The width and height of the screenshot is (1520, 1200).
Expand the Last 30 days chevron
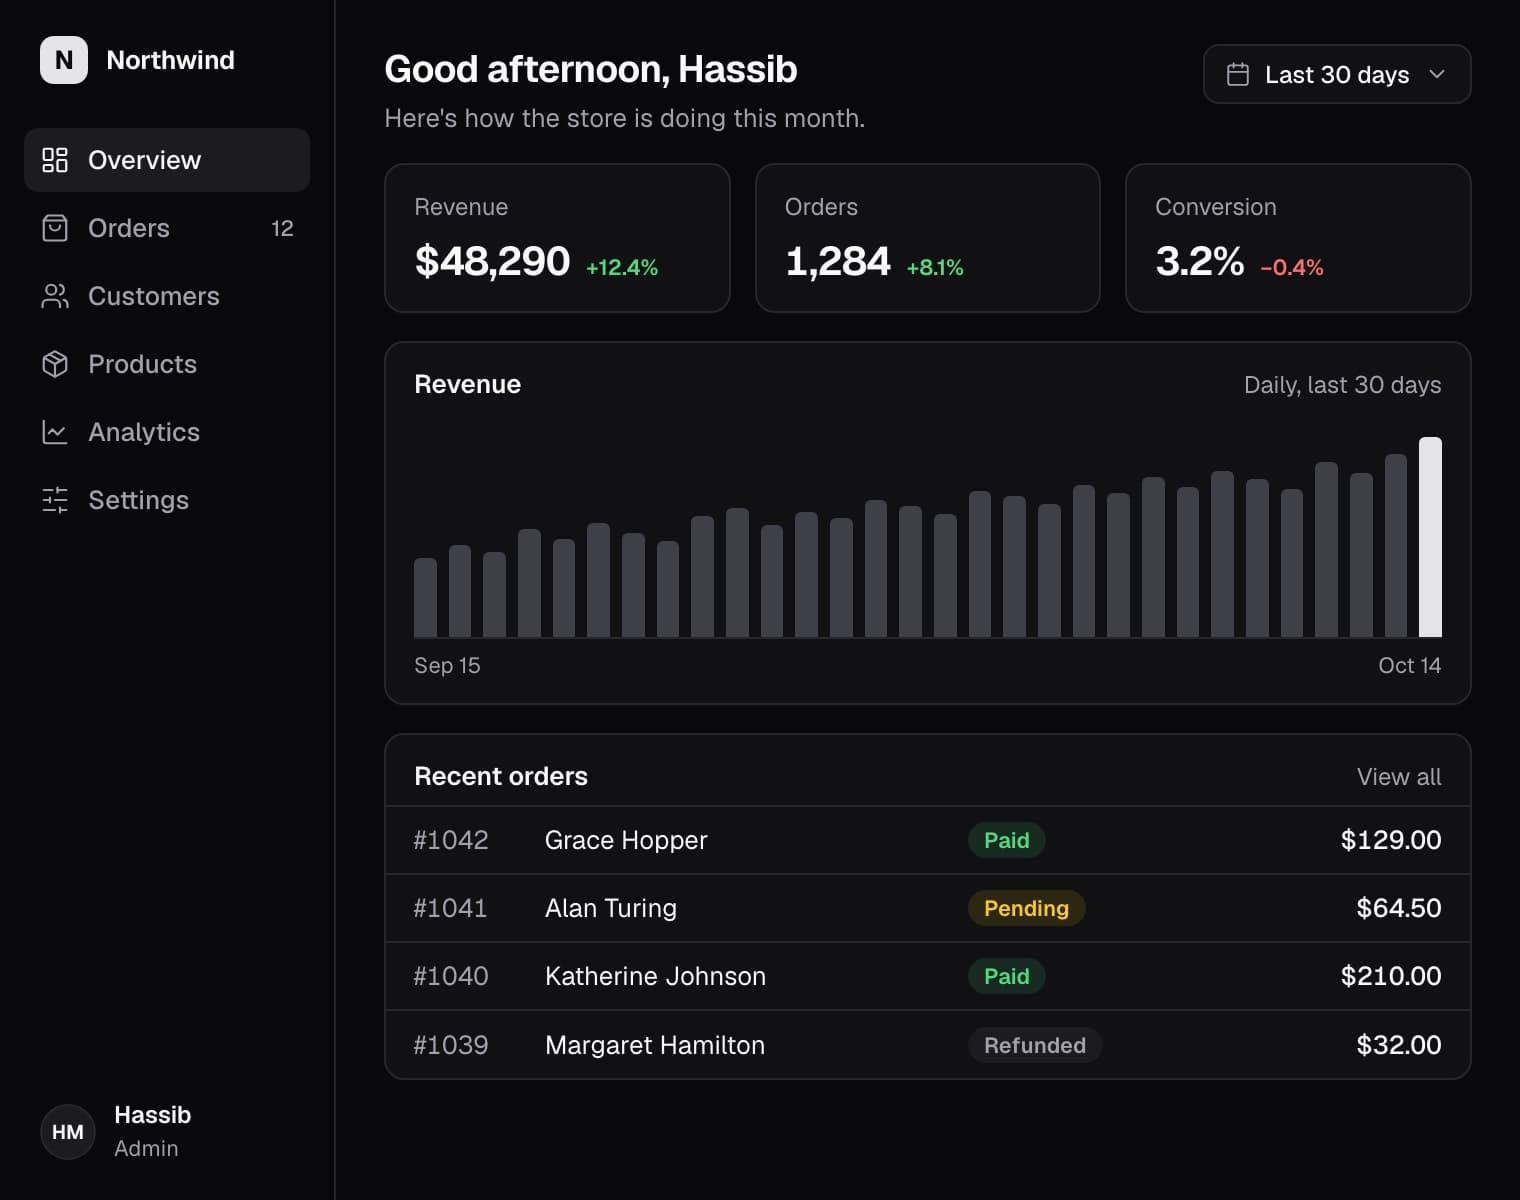1437,74
